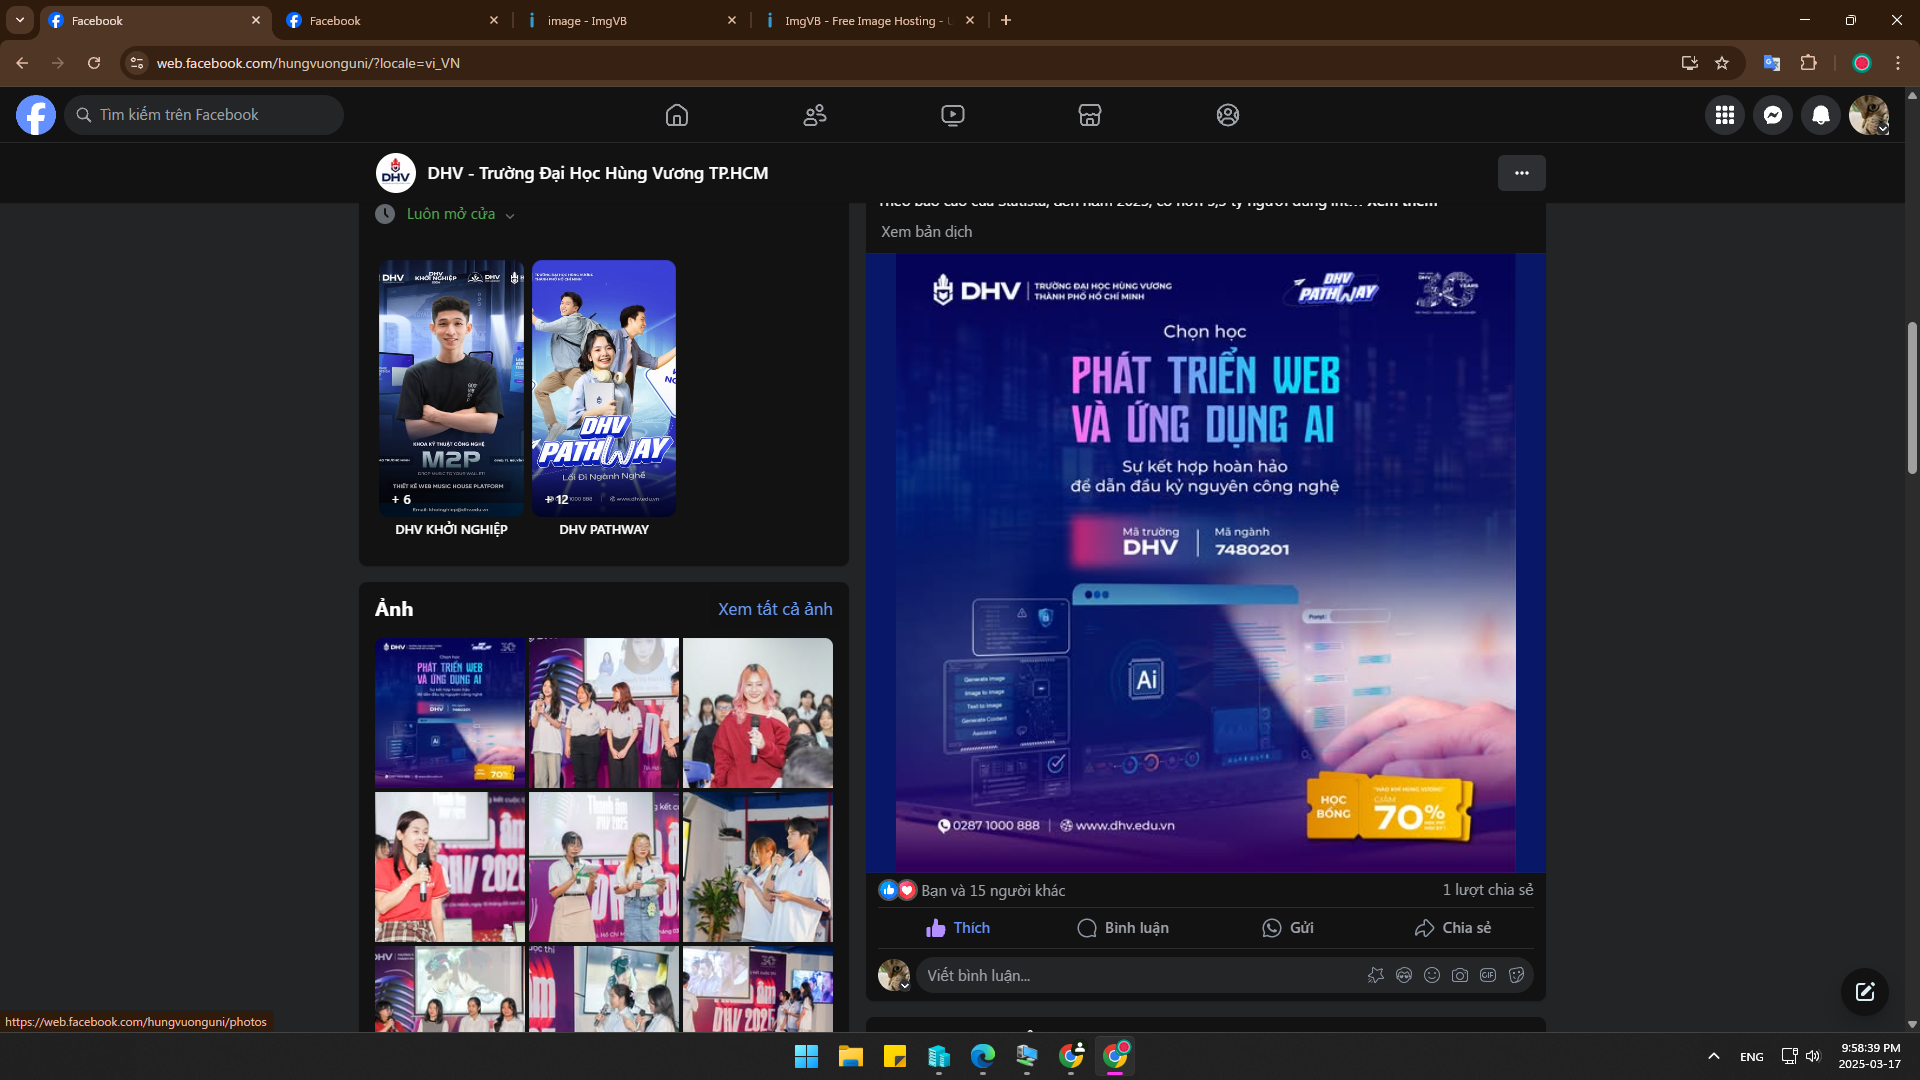This screenshot has width=1920, height=1080.
Task: Open the Marketplace icon
Action: click(x=1090, y=115)
